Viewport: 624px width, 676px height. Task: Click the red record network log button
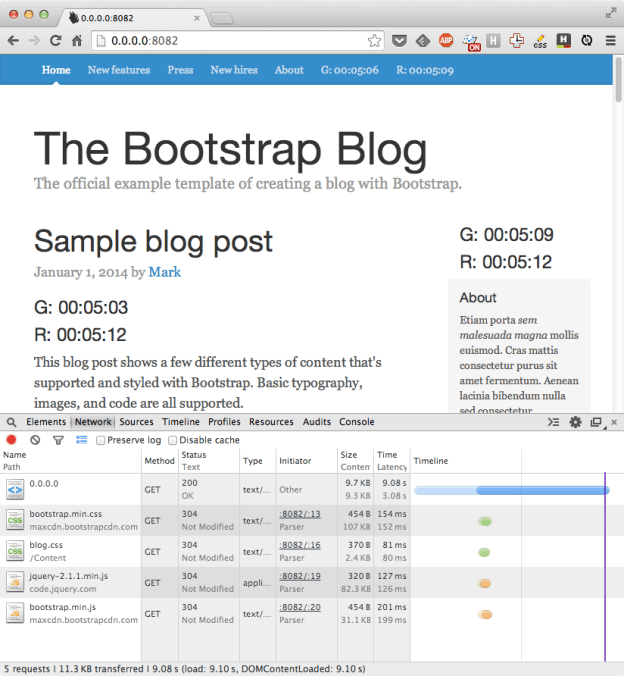(12, 440)
